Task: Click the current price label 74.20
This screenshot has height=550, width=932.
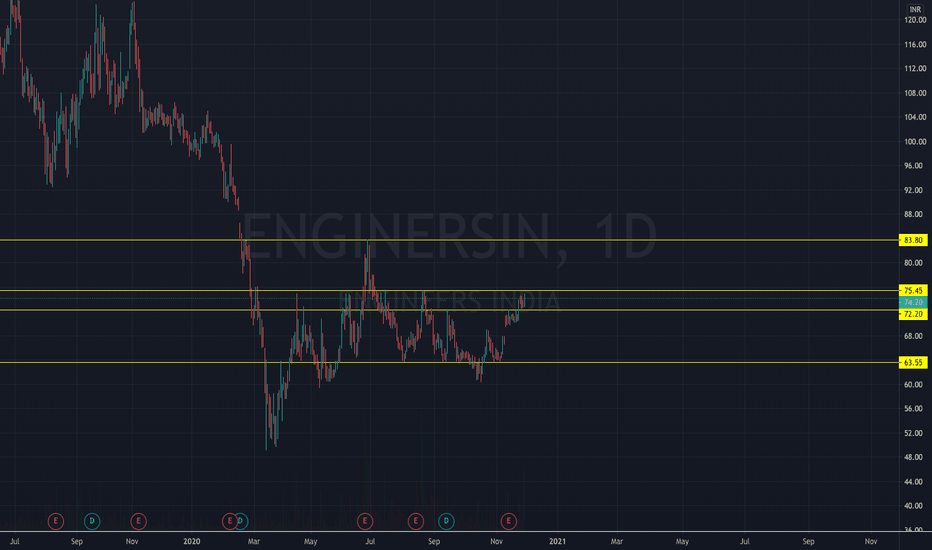Action: [913, 303]
